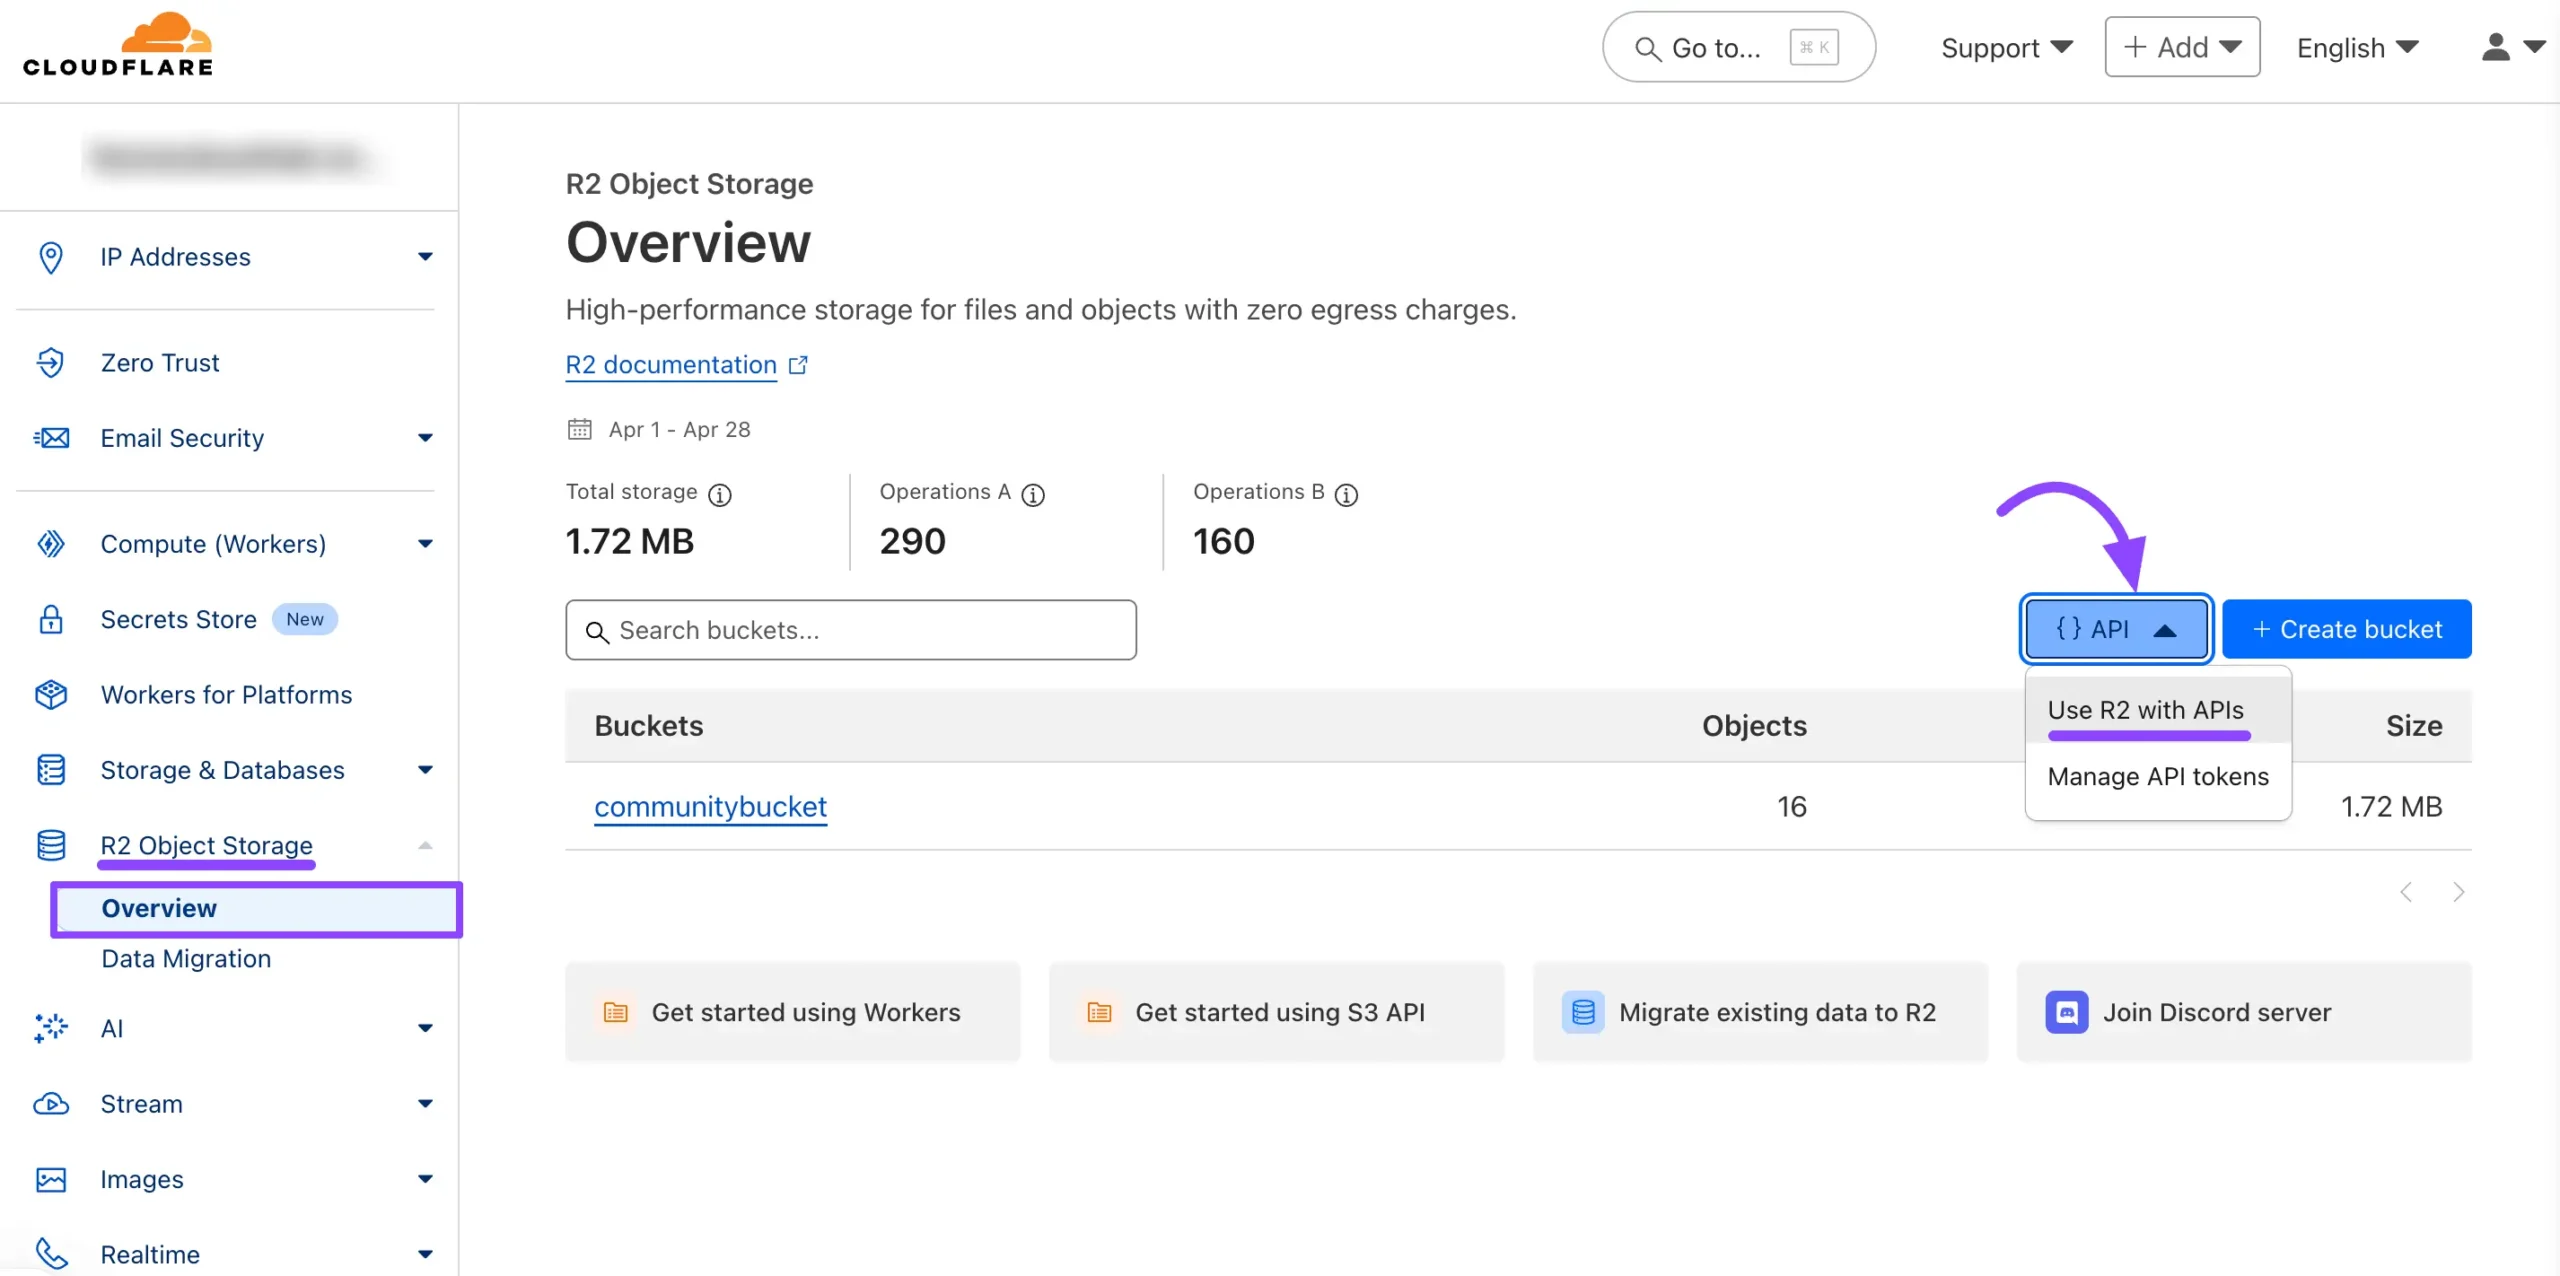Go to next page of buckets

2459,892
